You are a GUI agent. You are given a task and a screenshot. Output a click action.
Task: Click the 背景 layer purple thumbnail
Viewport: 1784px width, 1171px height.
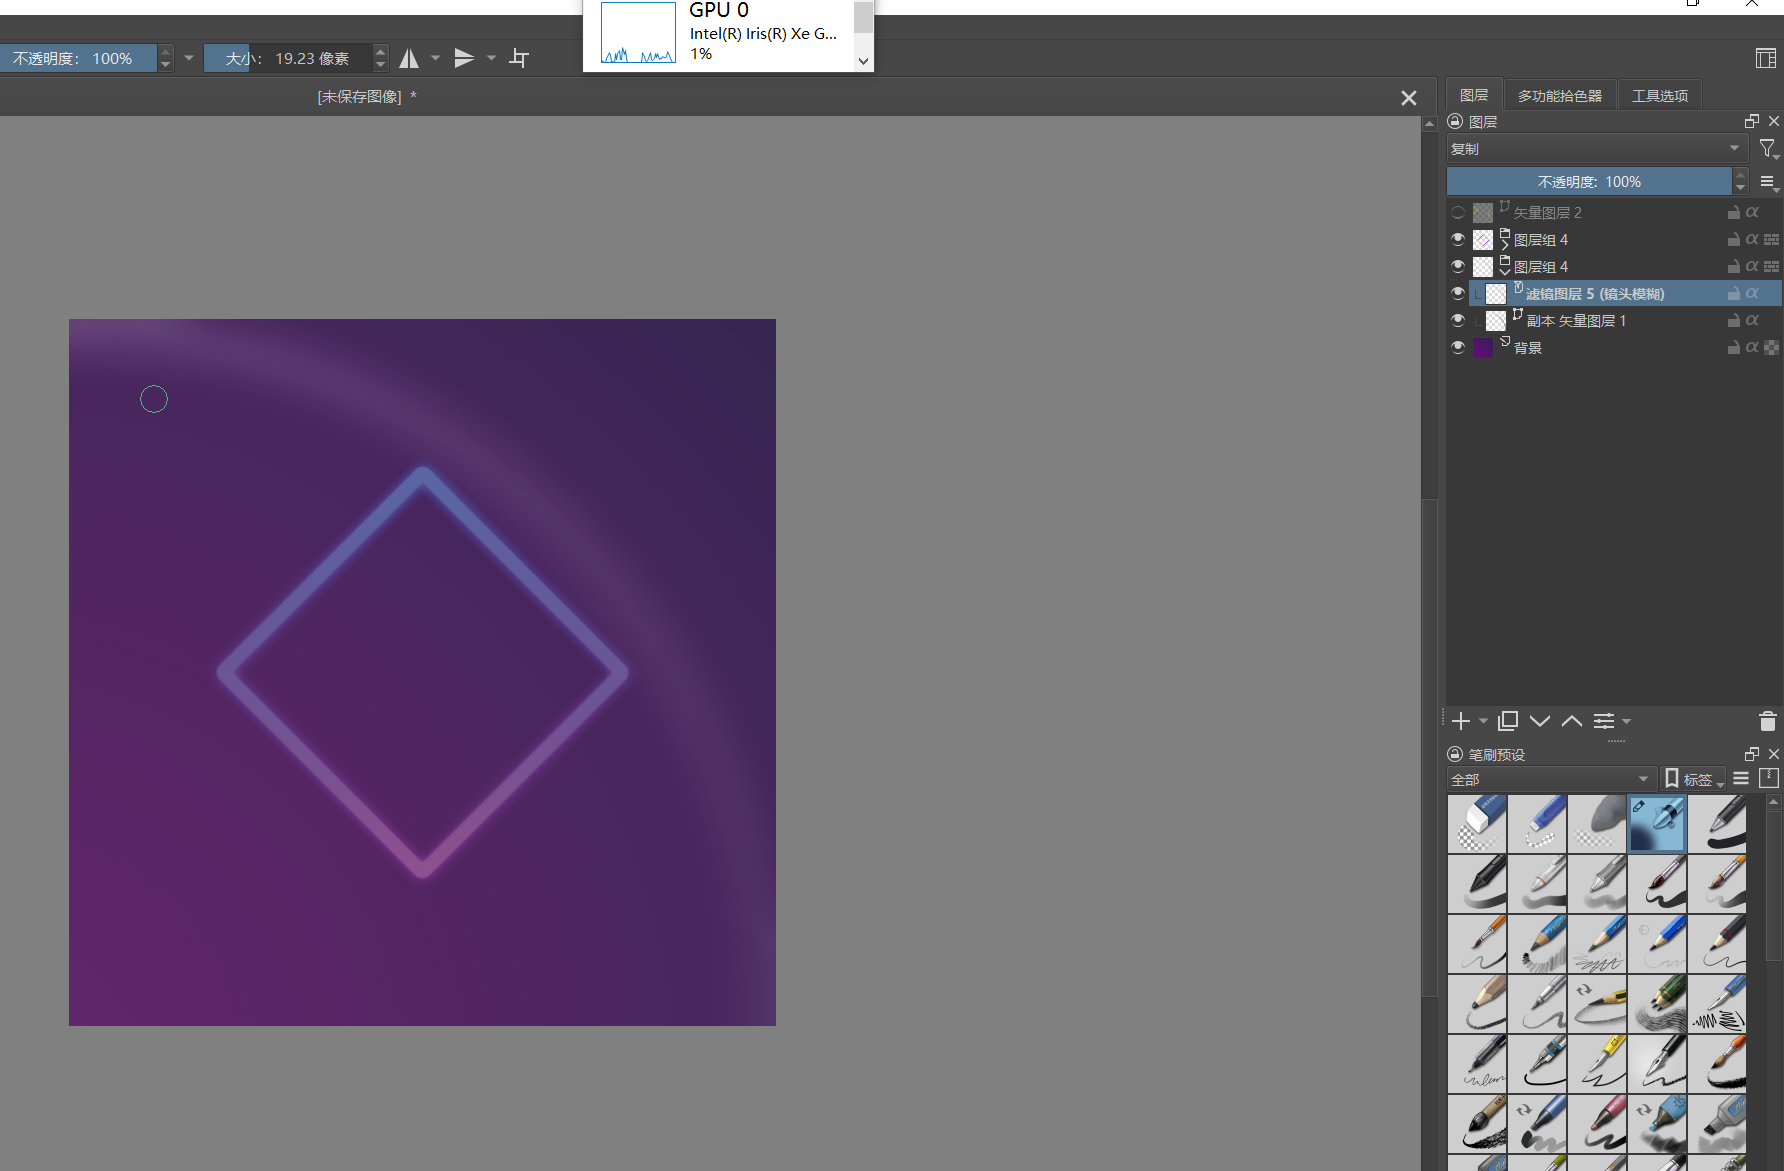click(x=1483, y=347)
